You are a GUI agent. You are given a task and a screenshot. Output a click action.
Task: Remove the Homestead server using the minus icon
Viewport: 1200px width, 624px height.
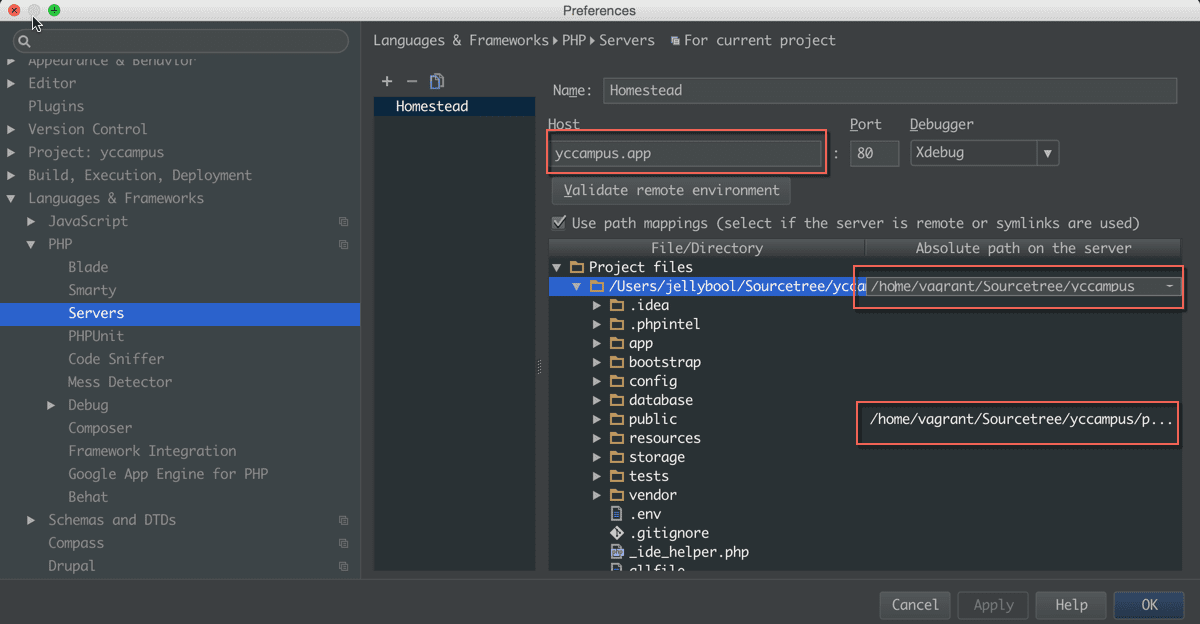(414, 81)
